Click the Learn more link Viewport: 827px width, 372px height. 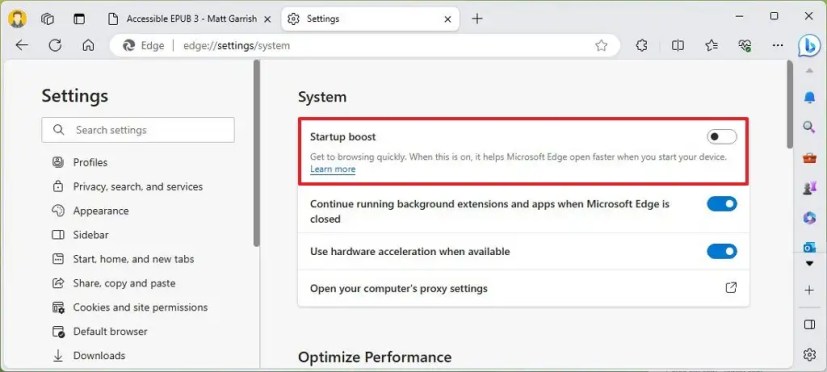click(x=333, y=169)
